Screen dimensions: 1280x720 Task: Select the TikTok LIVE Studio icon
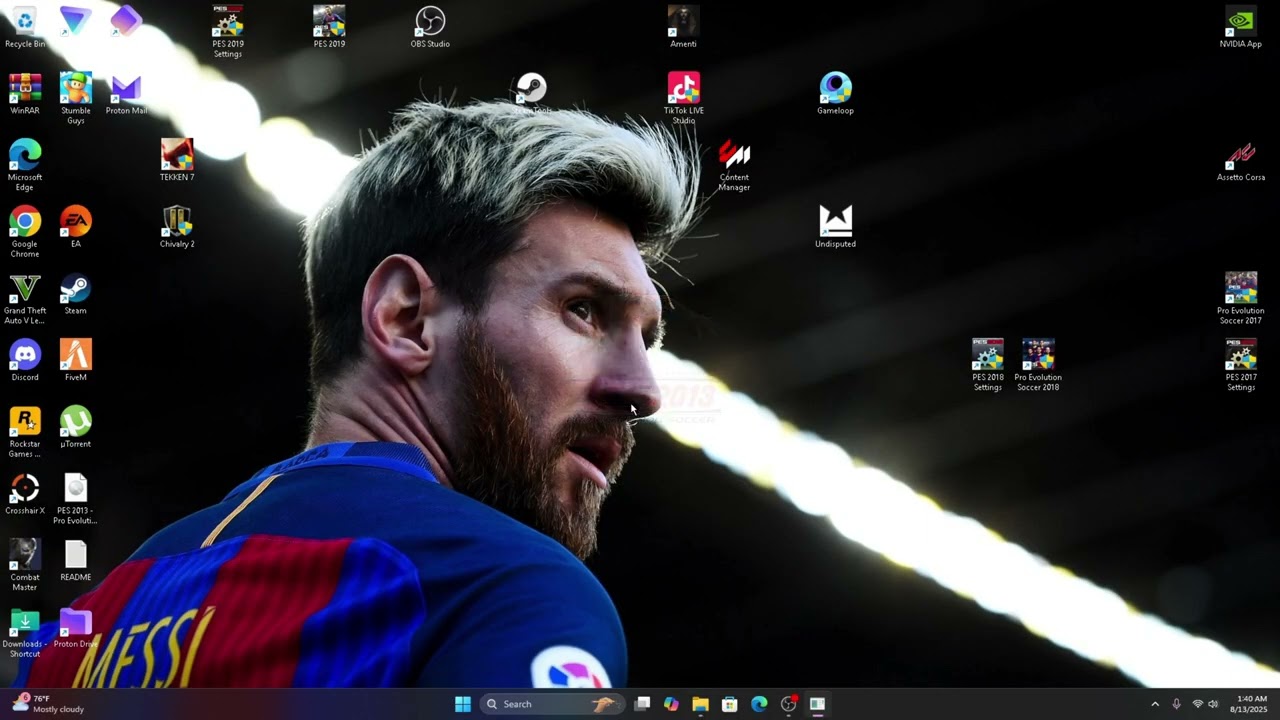pyautogui.click(x=683, y=98)
